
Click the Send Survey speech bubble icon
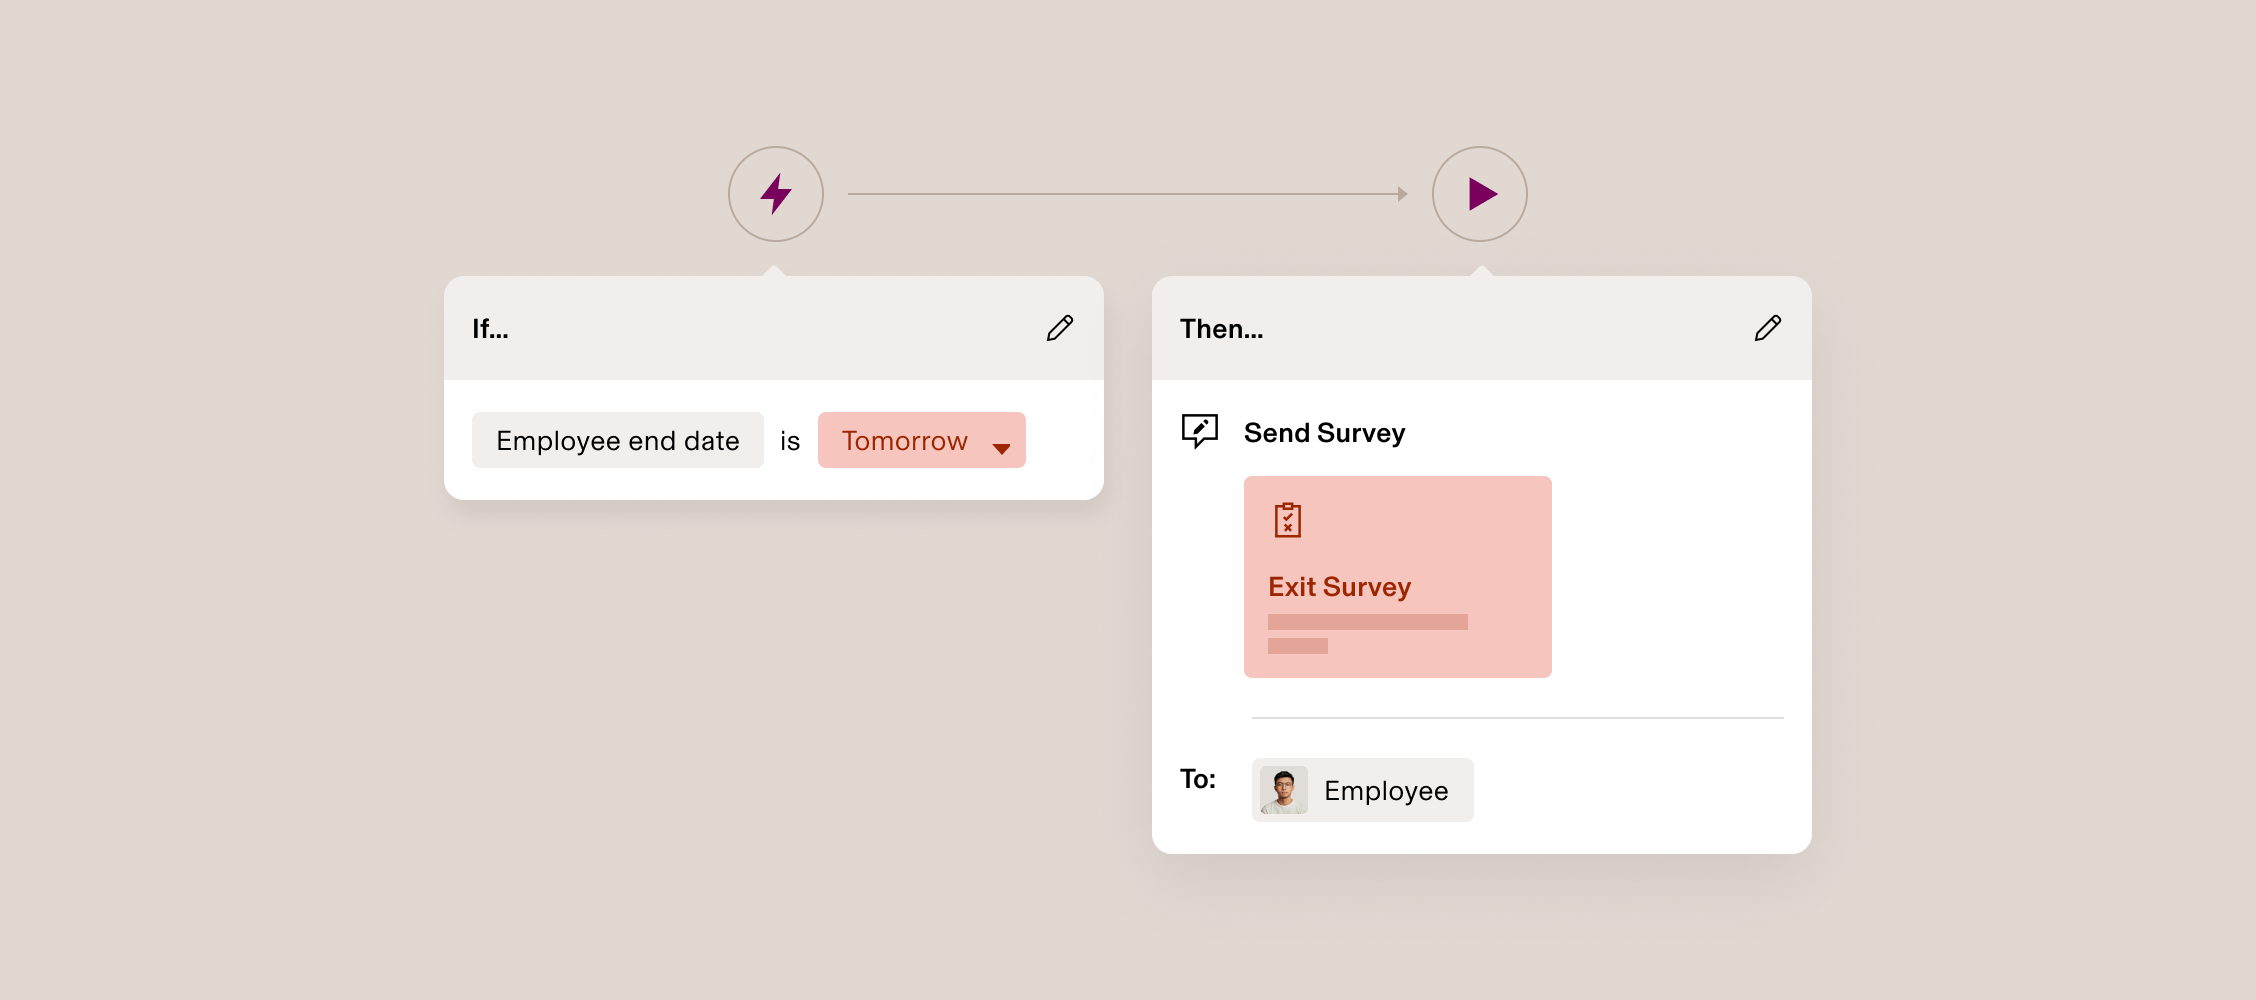pyautogui.click(x=1200, y=431)
